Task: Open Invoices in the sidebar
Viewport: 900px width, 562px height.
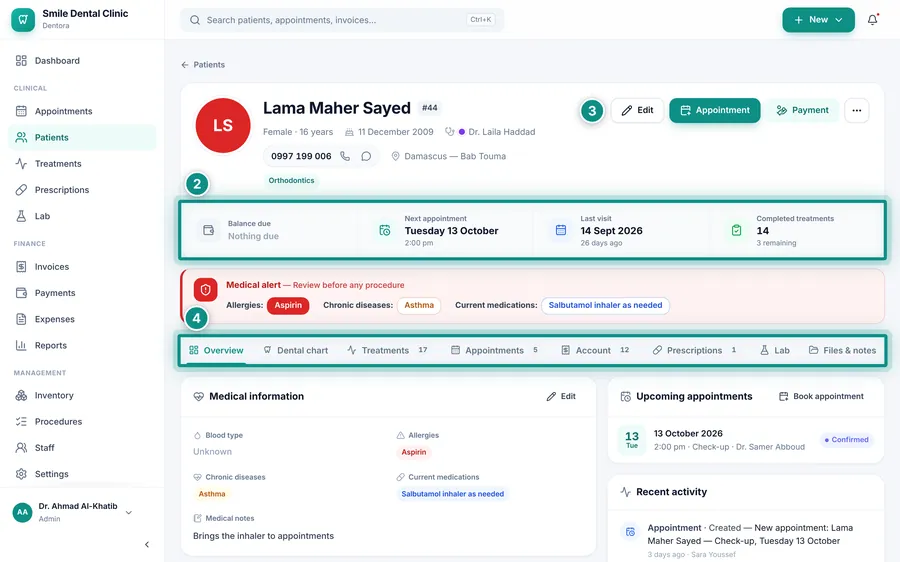Action: coord(82,266)
